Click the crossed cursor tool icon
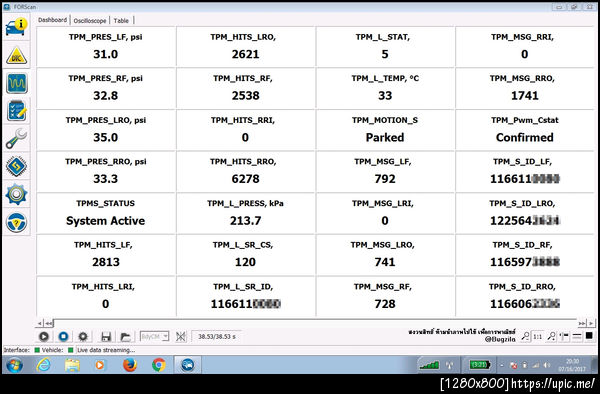Image resolution: width=600 pixels, height=394 pixels. point(181,337)
